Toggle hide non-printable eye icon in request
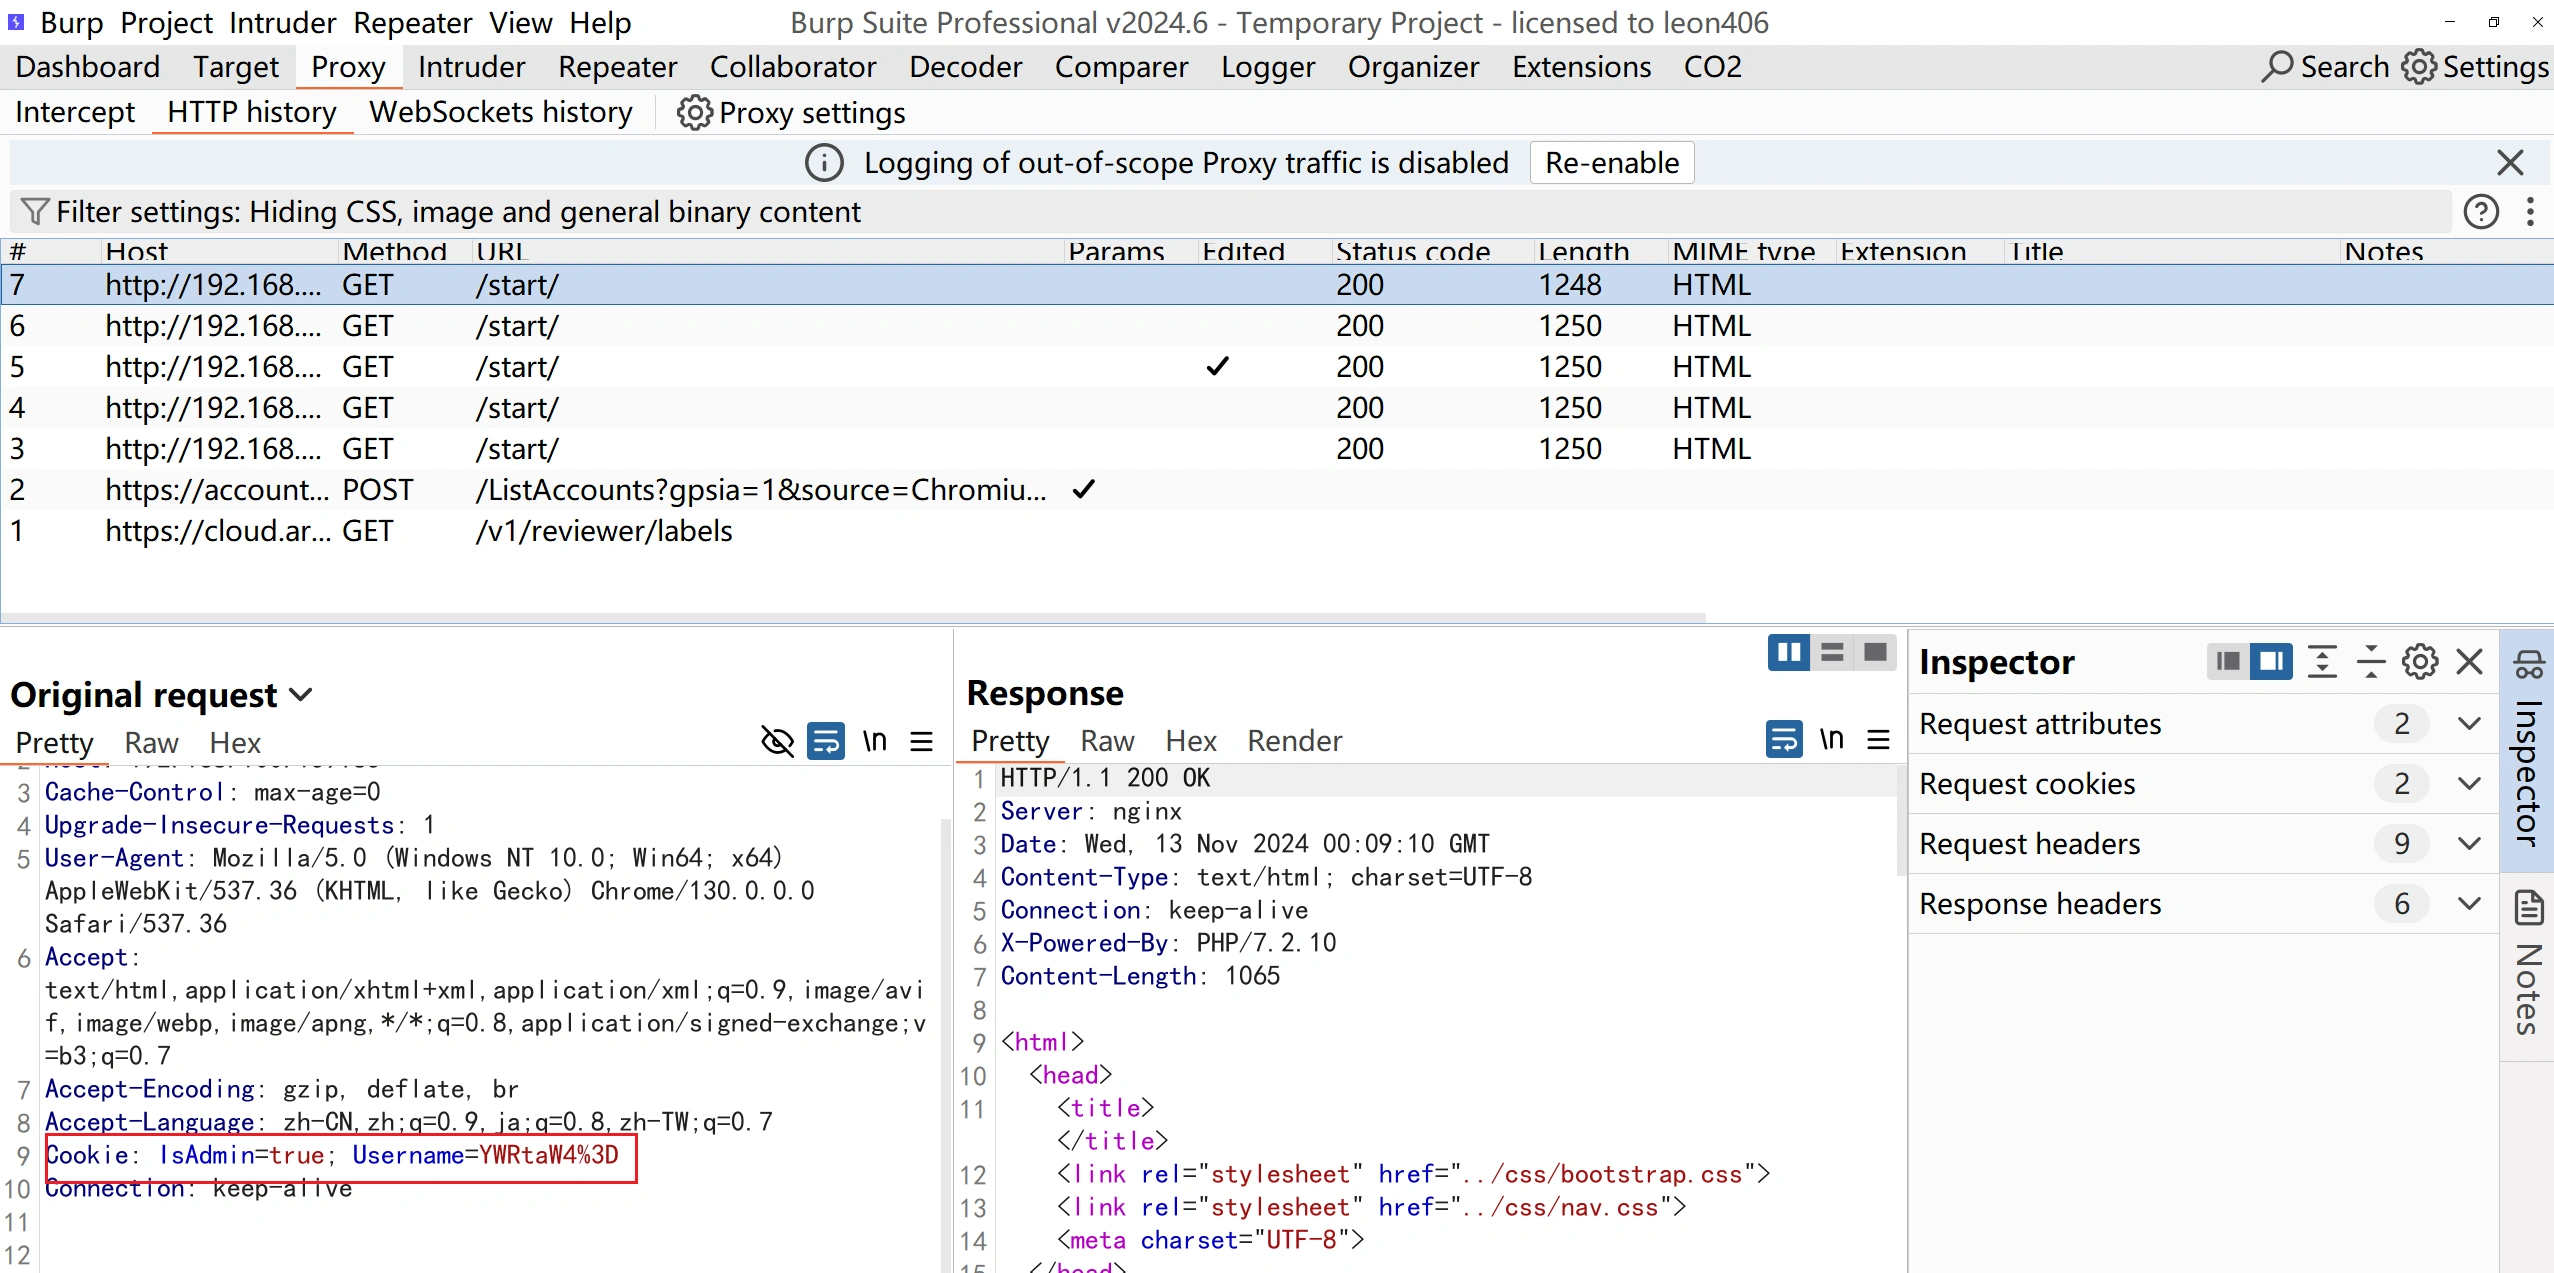The width and height of the screenshot is (2554, 1273). (777, 741)
